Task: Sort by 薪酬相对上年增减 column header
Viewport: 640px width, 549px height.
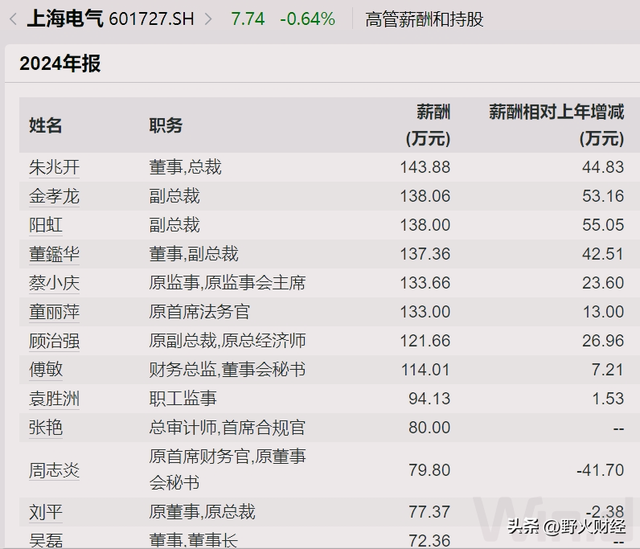Action: click(557, 125)
